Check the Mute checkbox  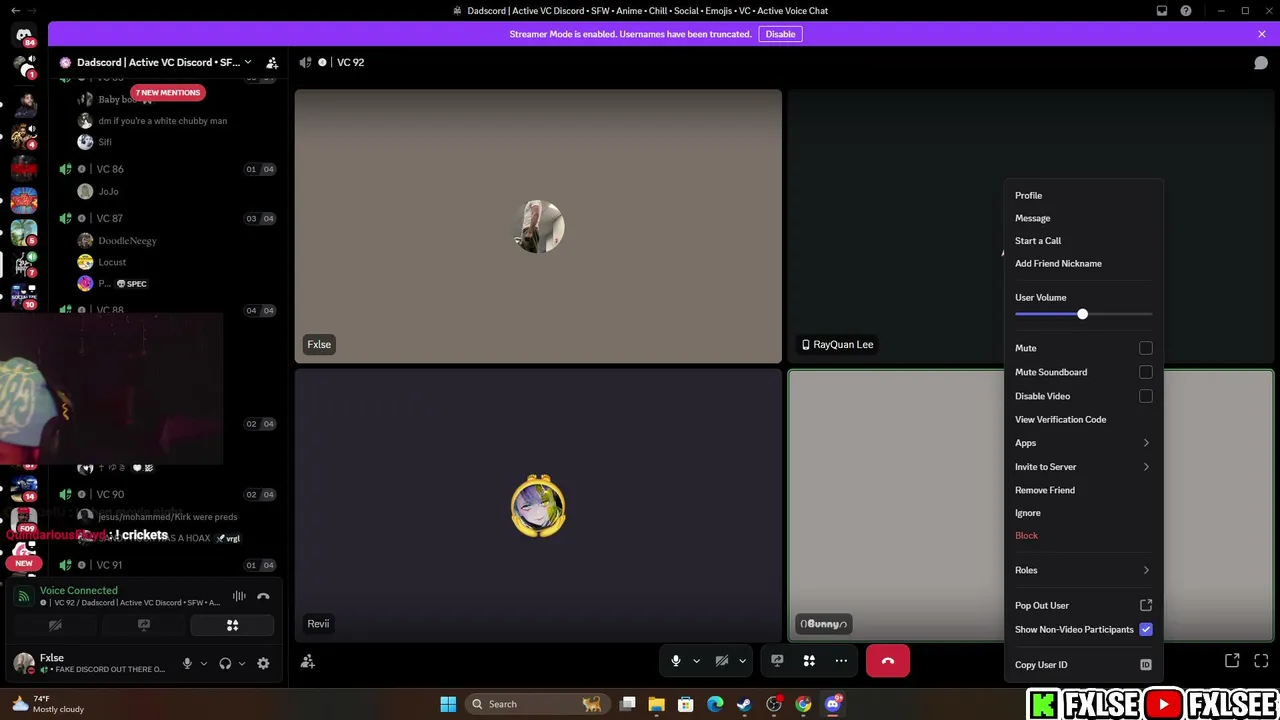click(1146, 348)
